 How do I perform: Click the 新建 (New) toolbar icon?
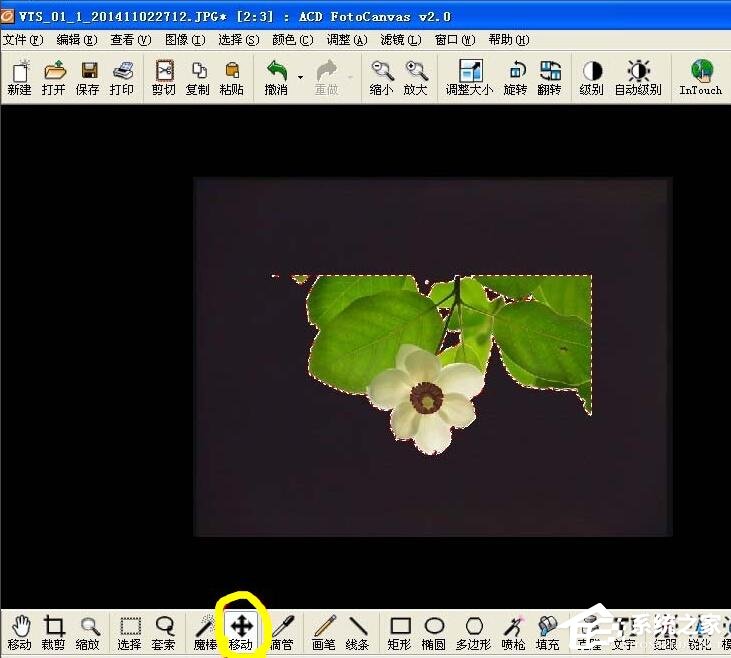click(x=19, y=77)
